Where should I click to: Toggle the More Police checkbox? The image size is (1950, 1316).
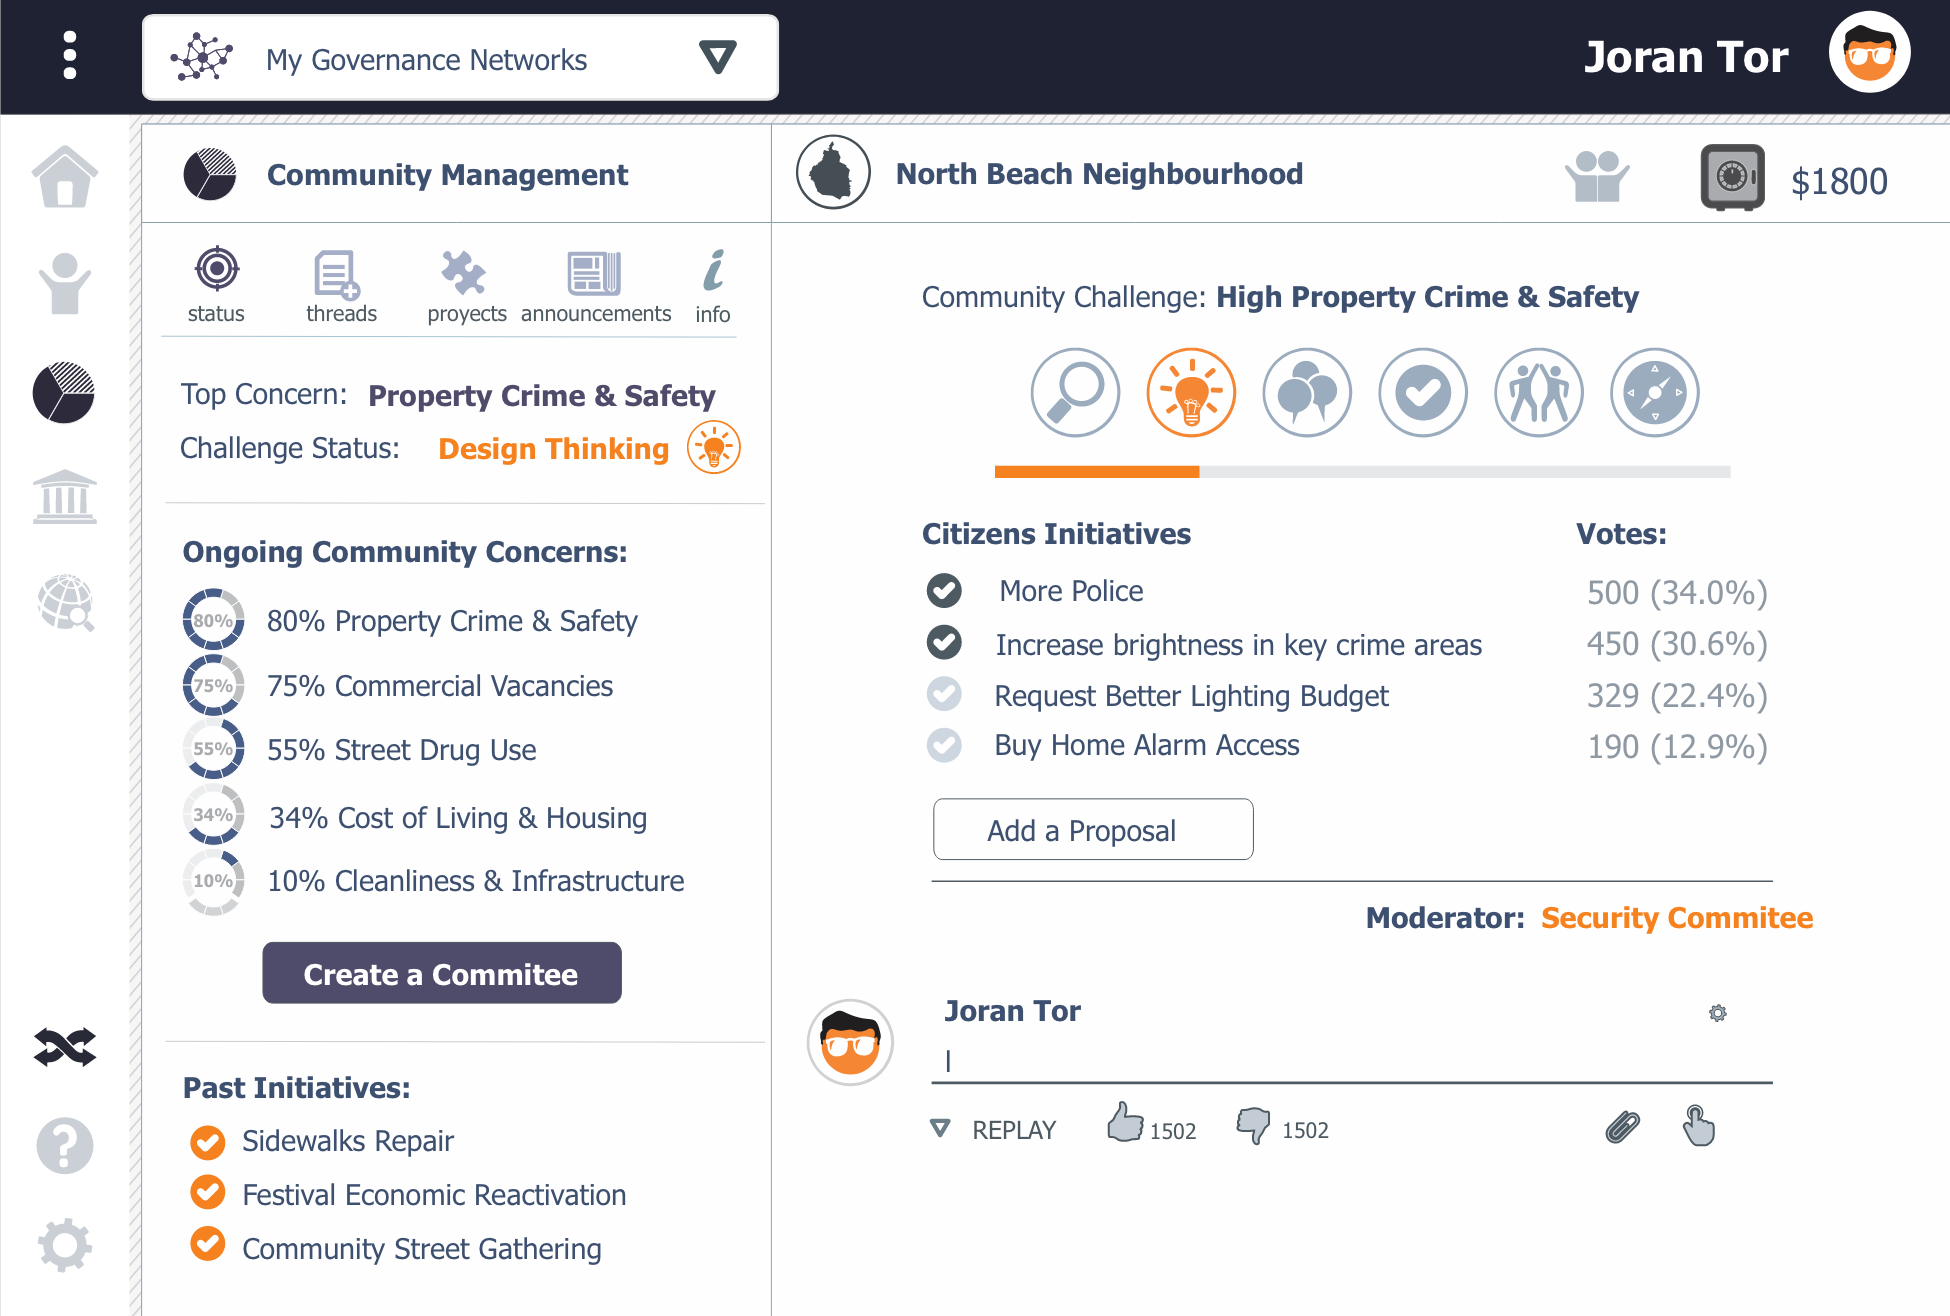click(x=944, y=591)
